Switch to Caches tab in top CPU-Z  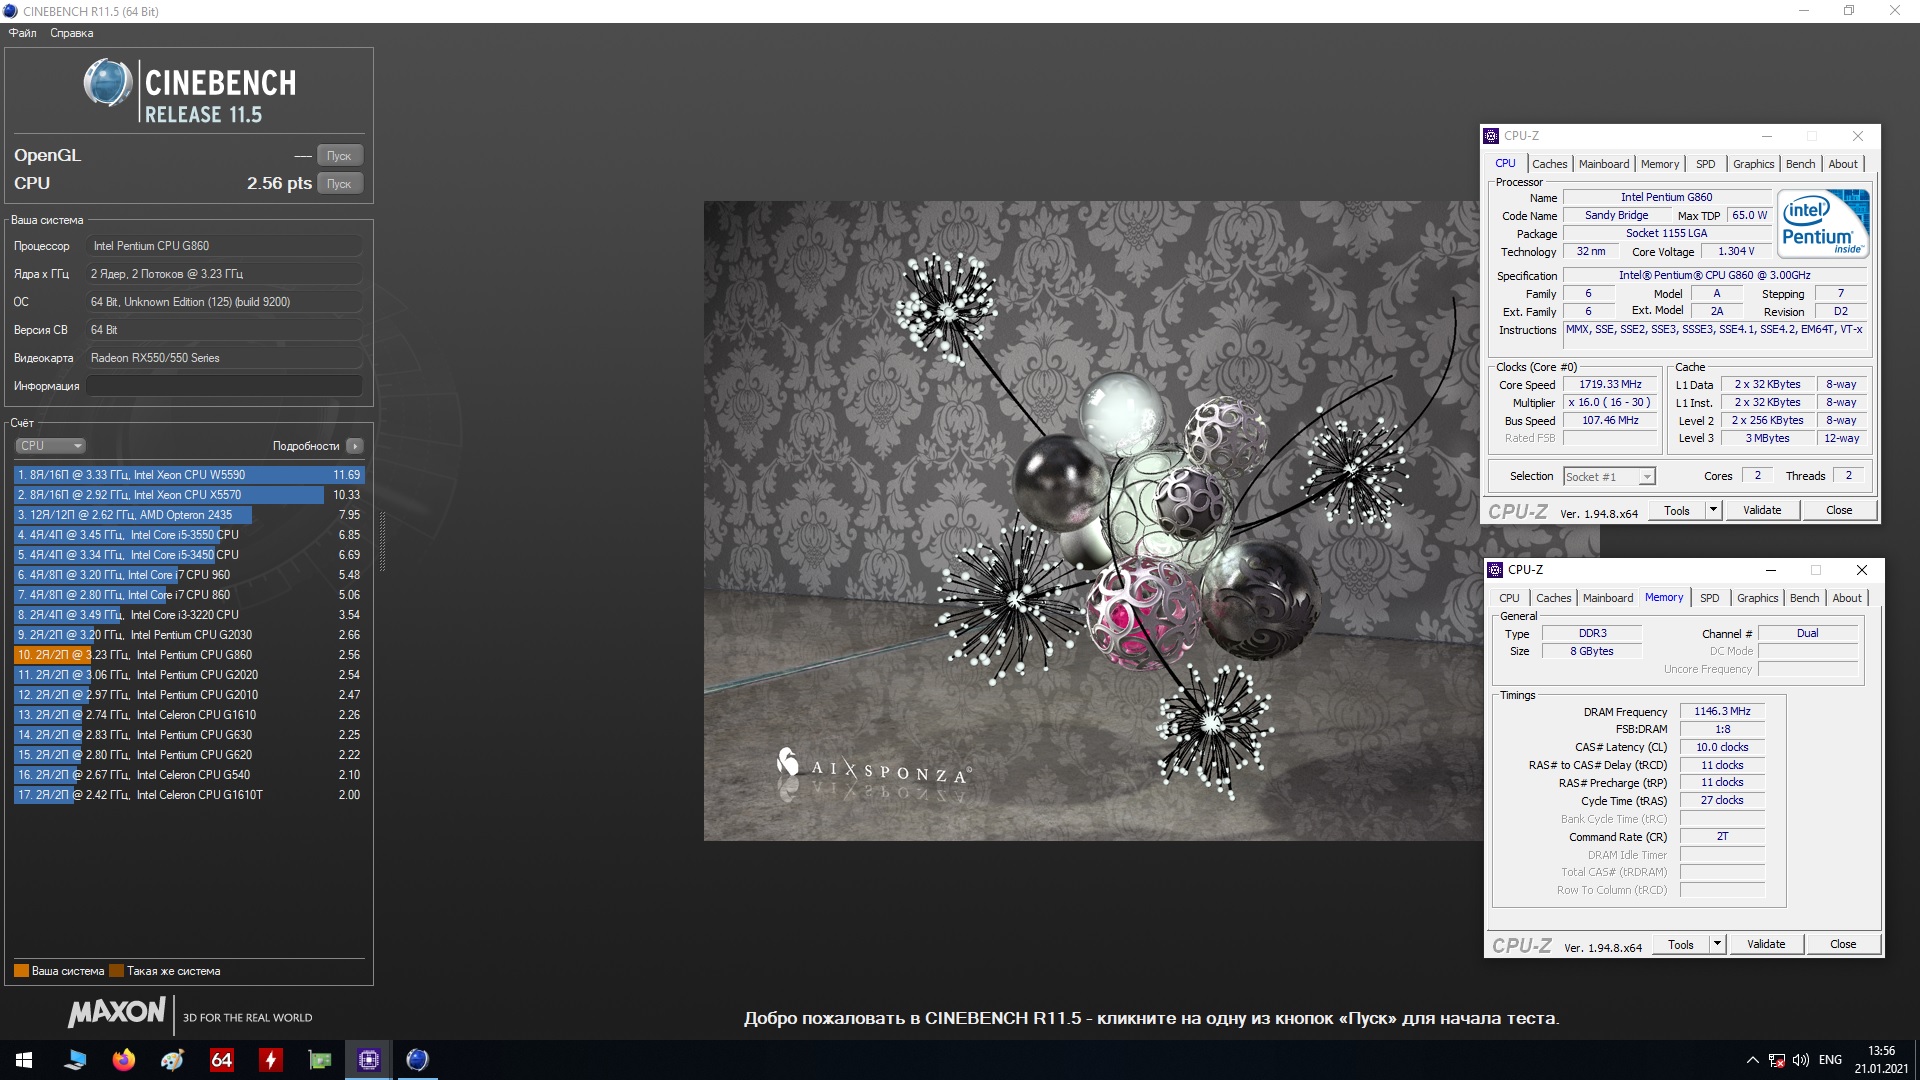(x=1549, y=164)
